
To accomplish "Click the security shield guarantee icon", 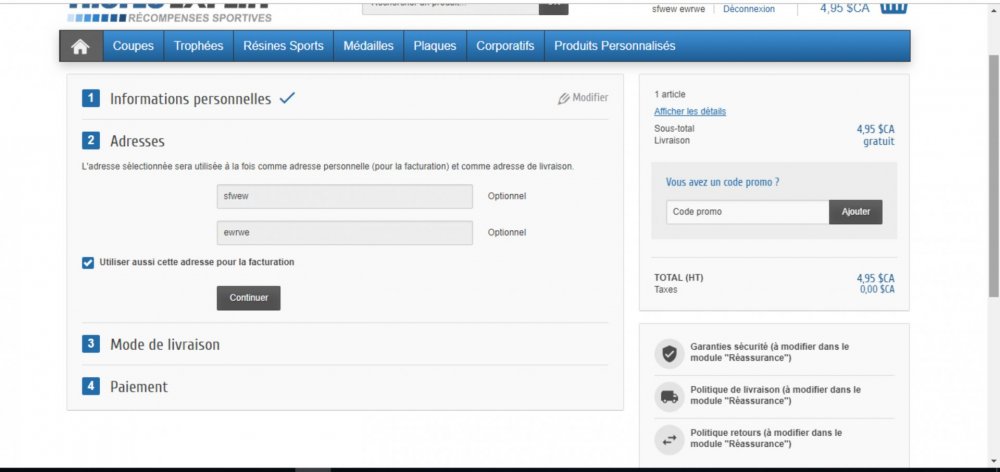I will click(x=669, y=353).
